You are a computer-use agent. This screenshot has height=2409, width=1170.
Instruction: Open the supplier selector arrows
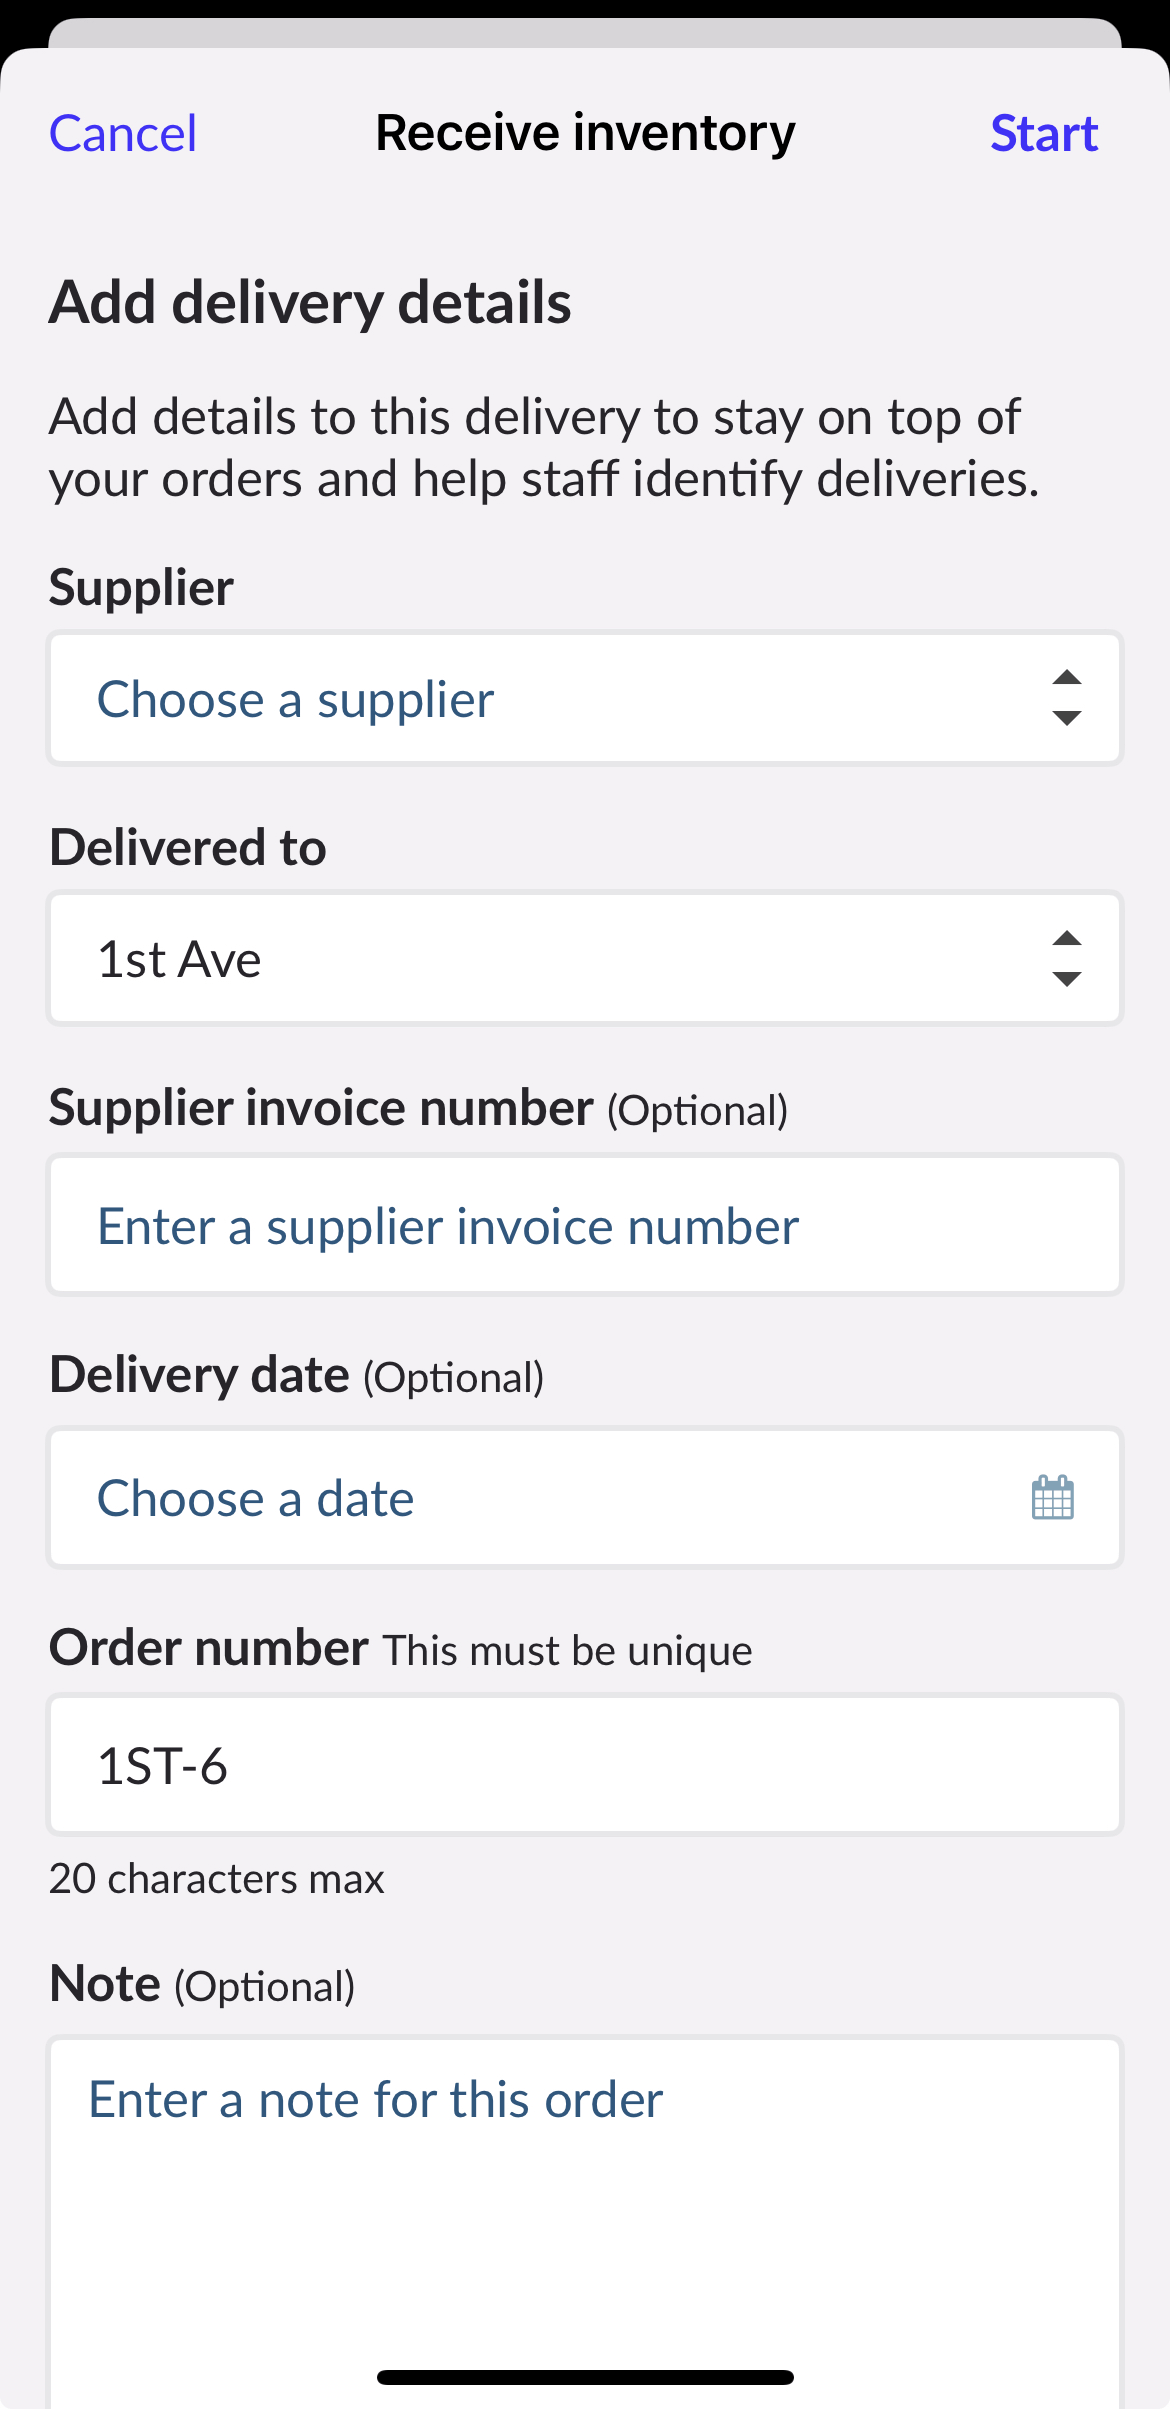(x=1066, y=699)
